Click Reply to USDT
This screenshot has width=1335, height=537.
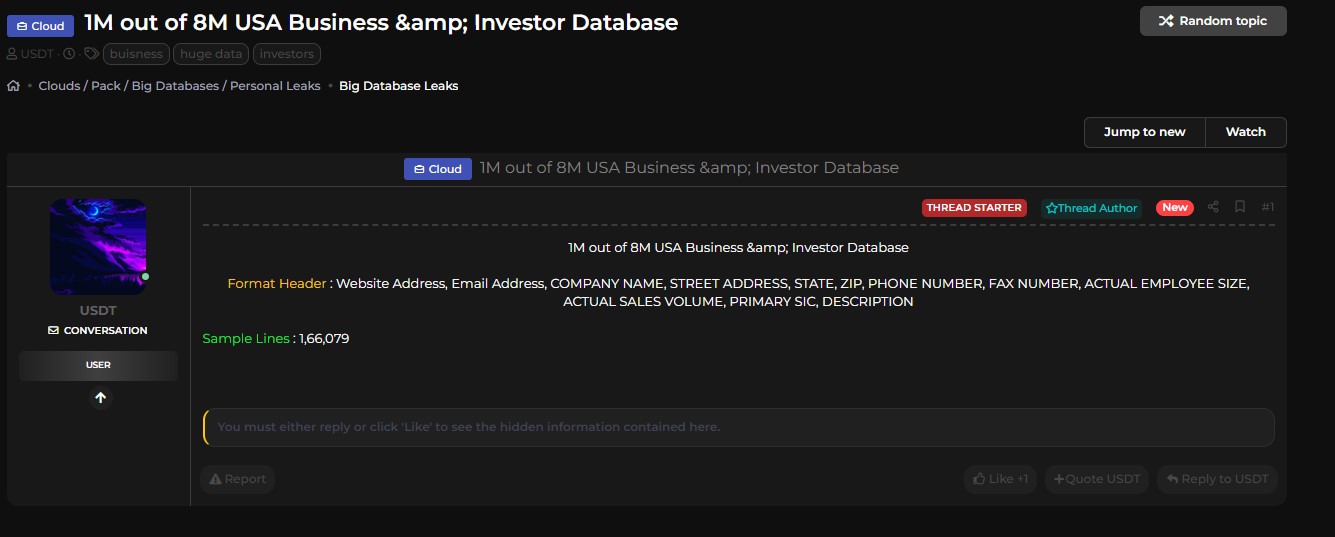coord(1217,479)
